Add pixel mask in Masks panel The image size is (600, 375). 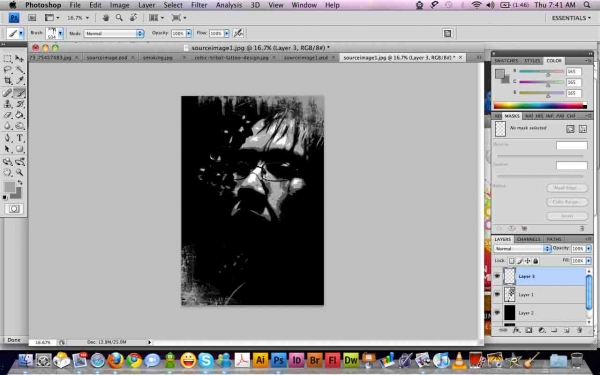pyautogui.click(x=570, y=129)
